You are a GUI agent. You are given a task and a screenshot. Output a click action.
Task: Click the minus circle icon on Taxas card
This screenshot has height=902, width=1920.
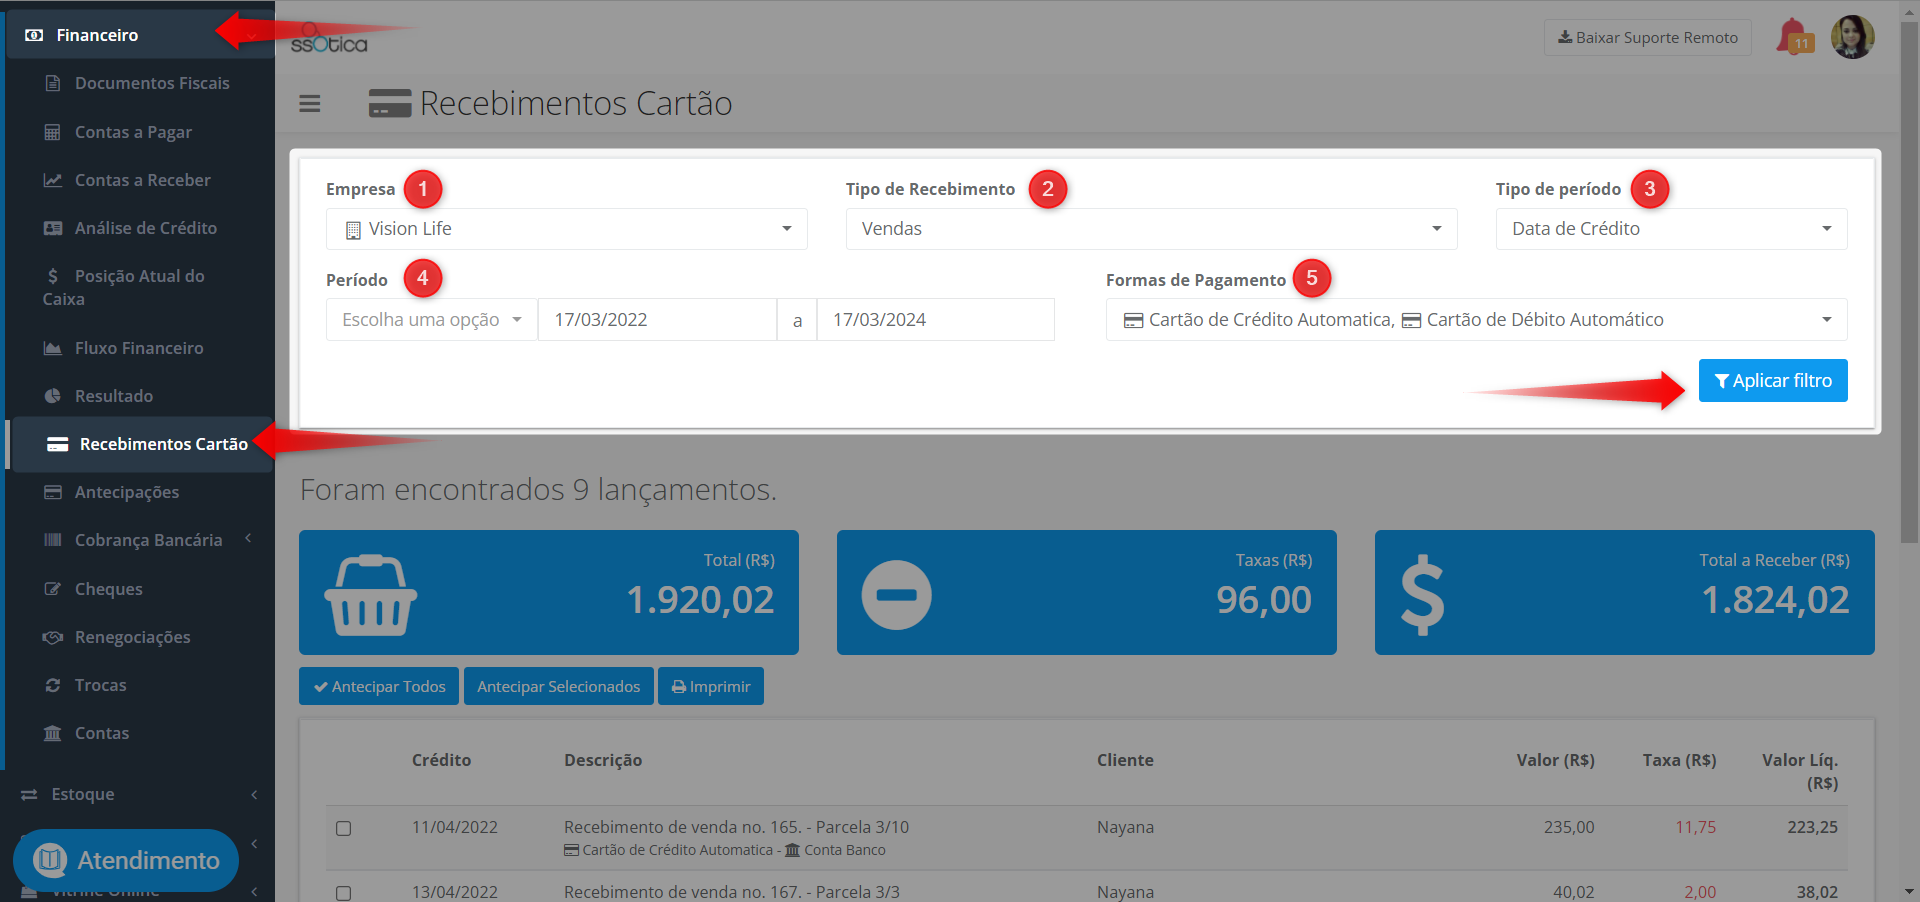tap(897, 595)
